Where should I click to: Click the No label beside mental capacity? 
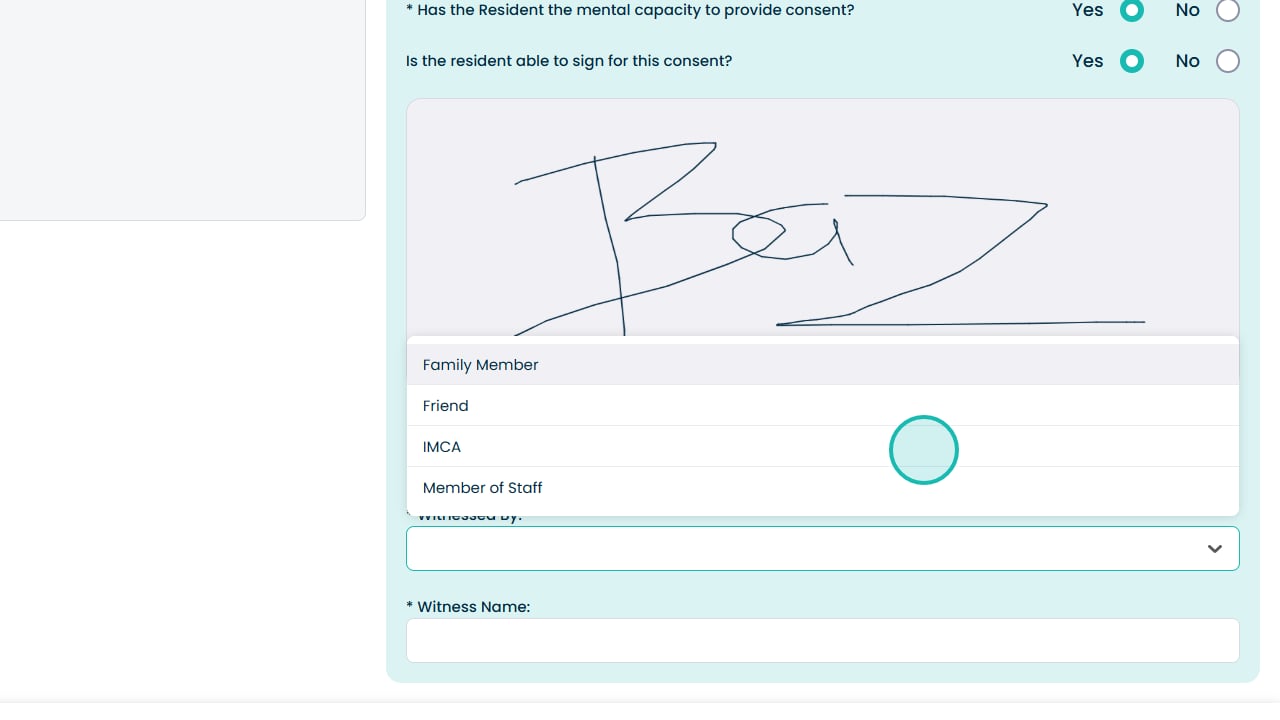point(1187,10)
